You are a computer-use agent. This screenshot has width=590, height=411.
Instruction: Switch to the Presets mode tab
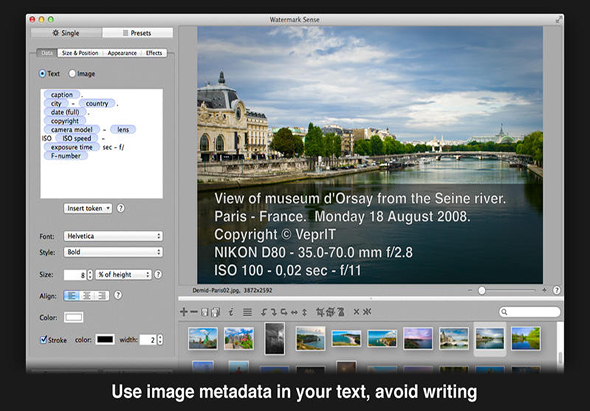coord(137,33)
